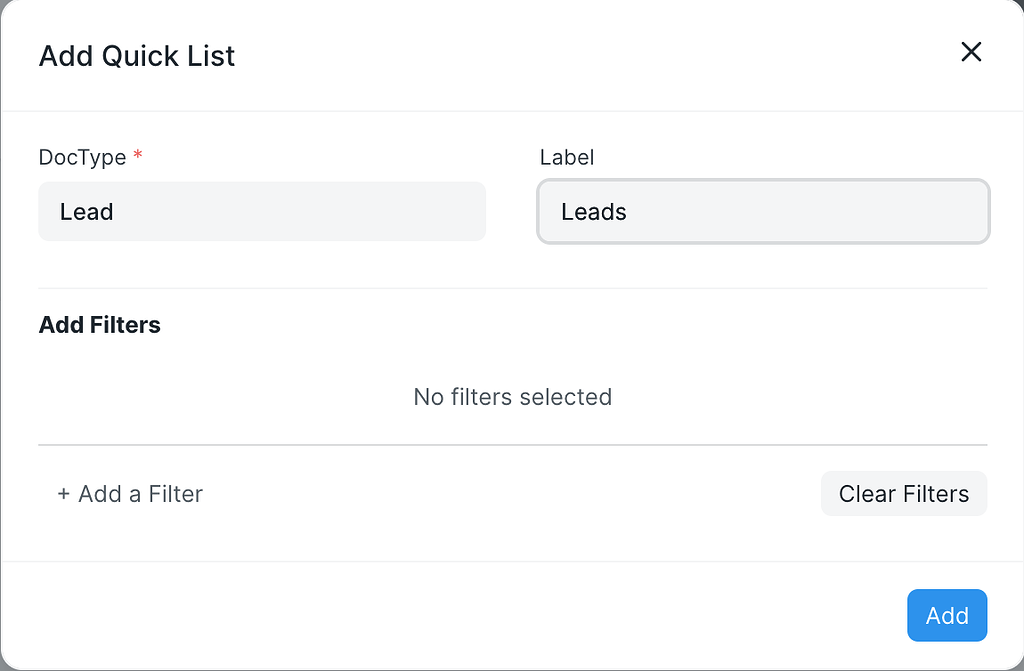
Task: Click the Lead value in DocType
Action: (x=88, y=211)
